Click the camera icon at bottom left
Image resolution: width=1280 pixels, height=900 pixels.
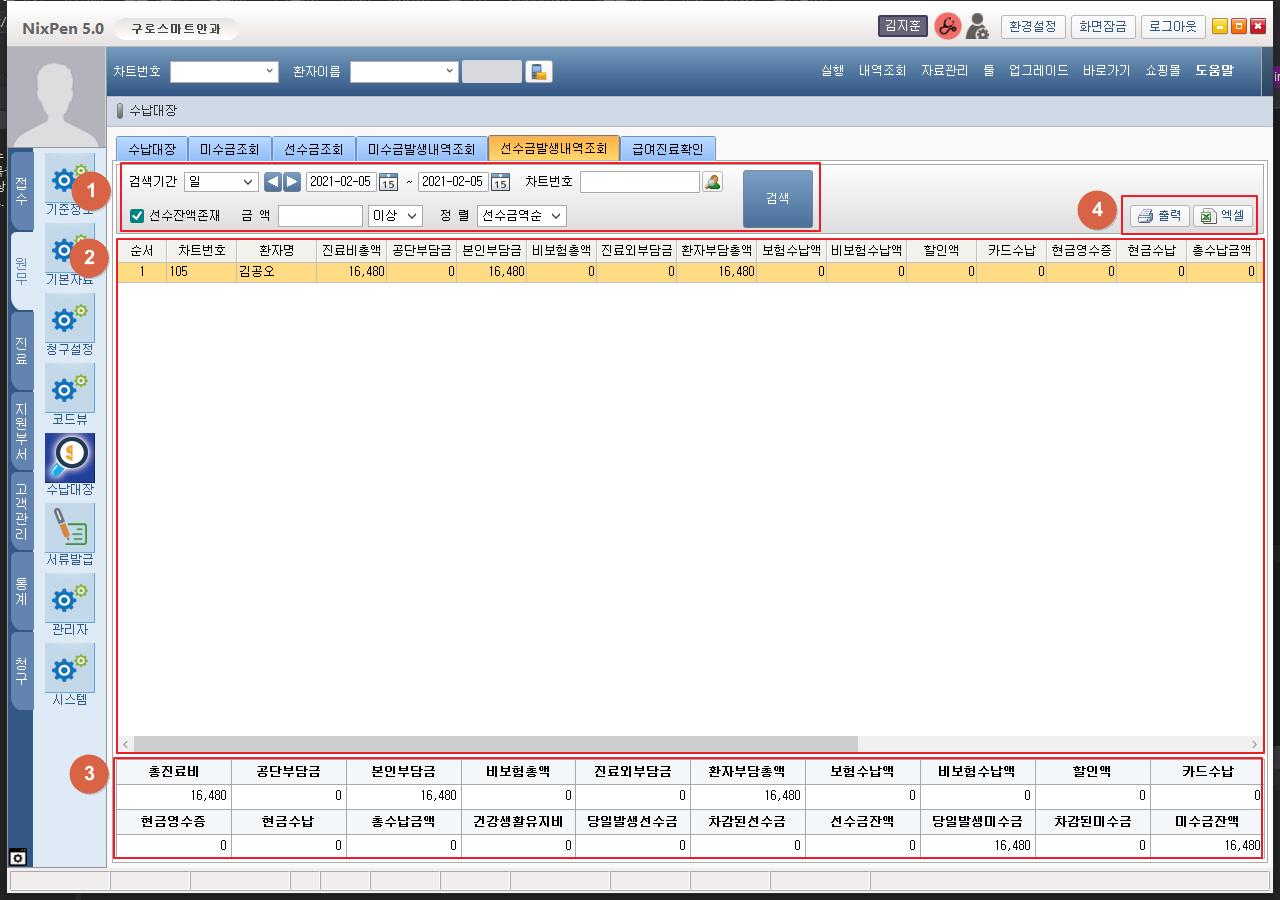pyautogui.click(x=18, y=857)
